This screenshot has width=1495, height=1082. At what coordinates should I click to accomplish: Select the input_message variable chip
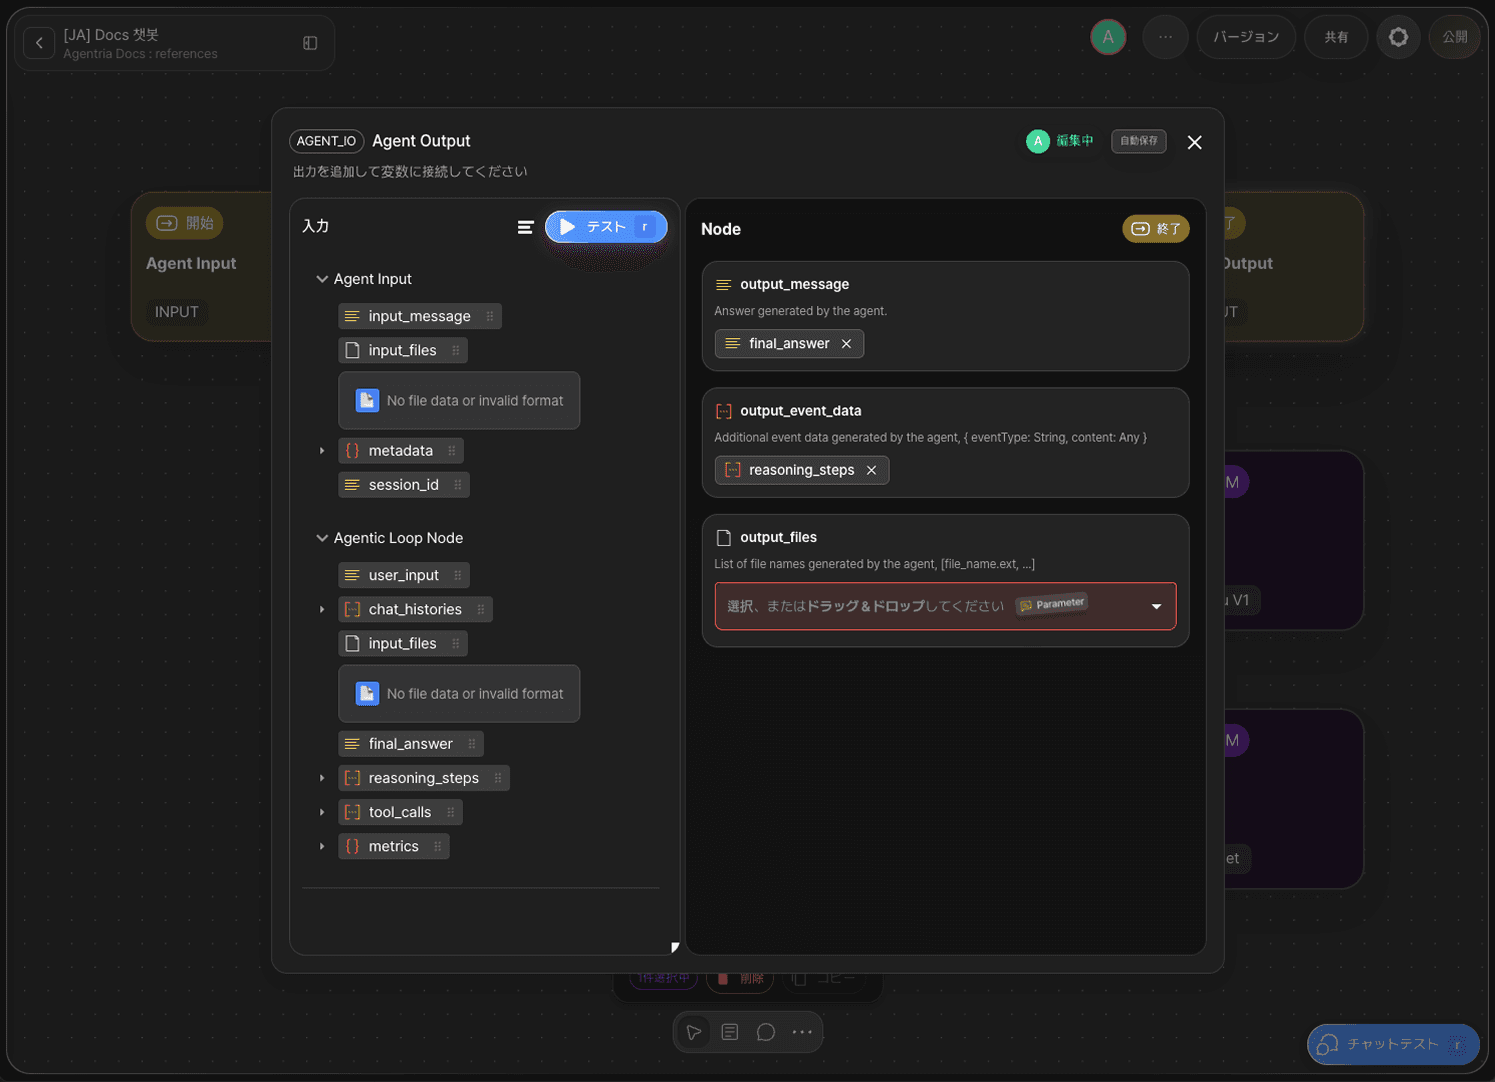coord(420,316)
